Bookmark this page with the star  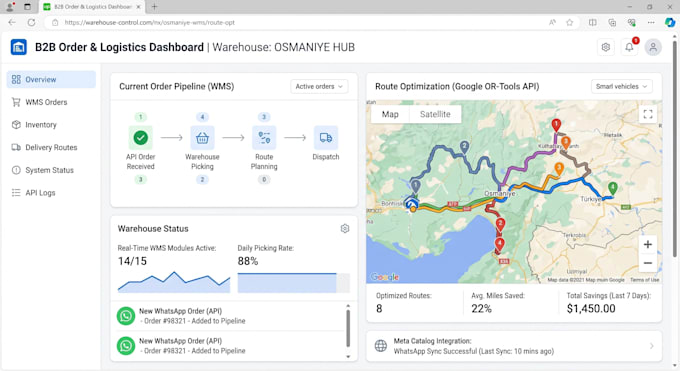[569, 23]
